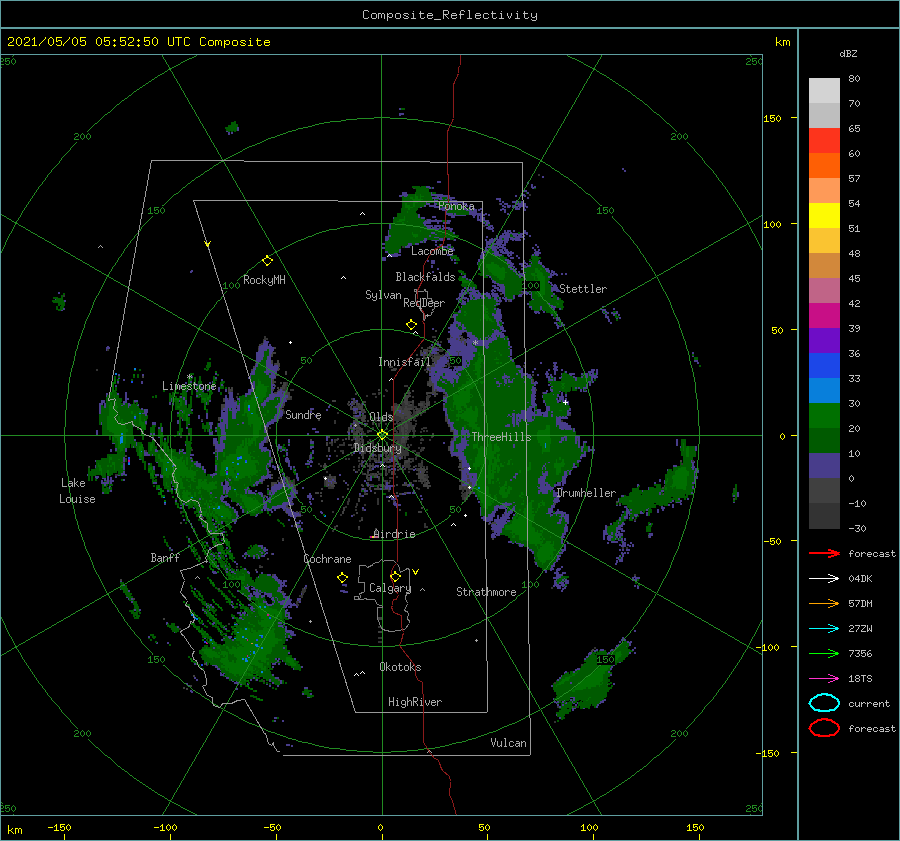Click the Composite_Reflectivity title
The height and width of the screenshot is (841, 900).
449,15
